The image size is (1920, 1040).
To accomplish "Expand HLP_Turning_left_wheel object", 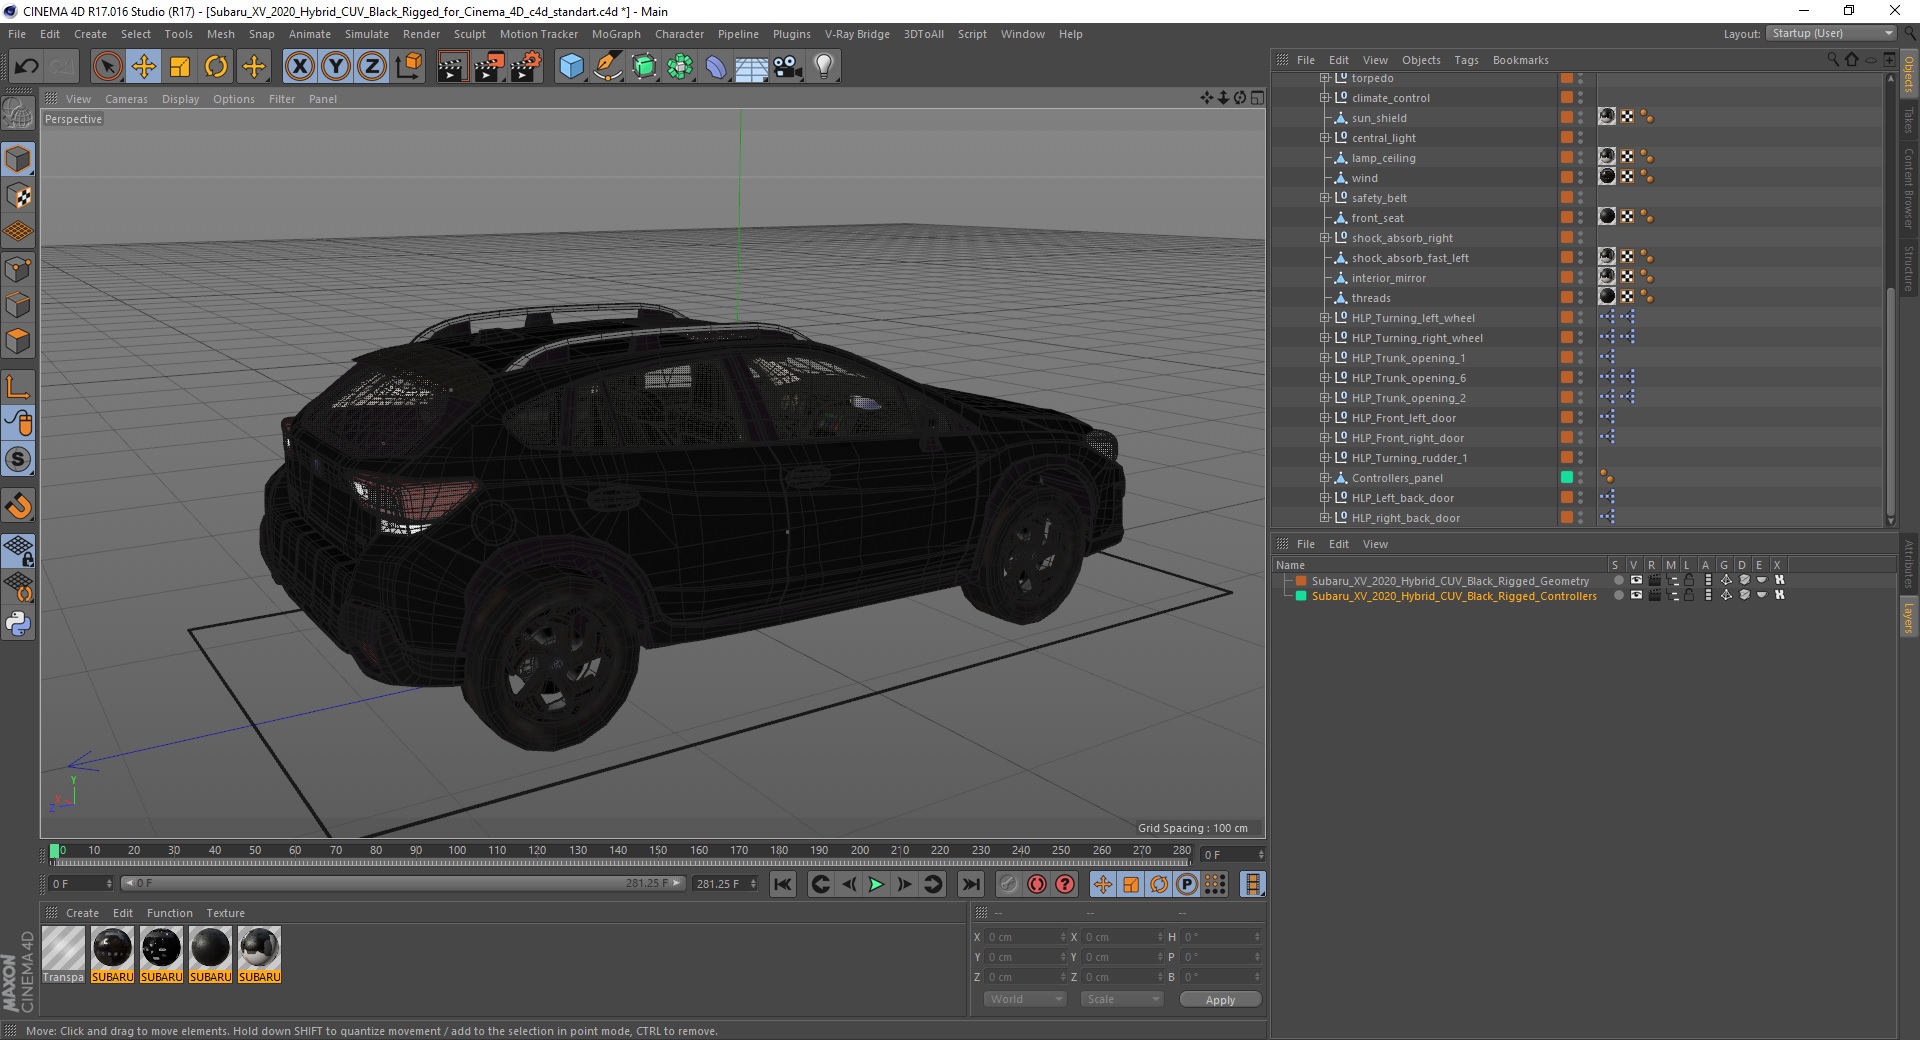I will click(1324, 318).
